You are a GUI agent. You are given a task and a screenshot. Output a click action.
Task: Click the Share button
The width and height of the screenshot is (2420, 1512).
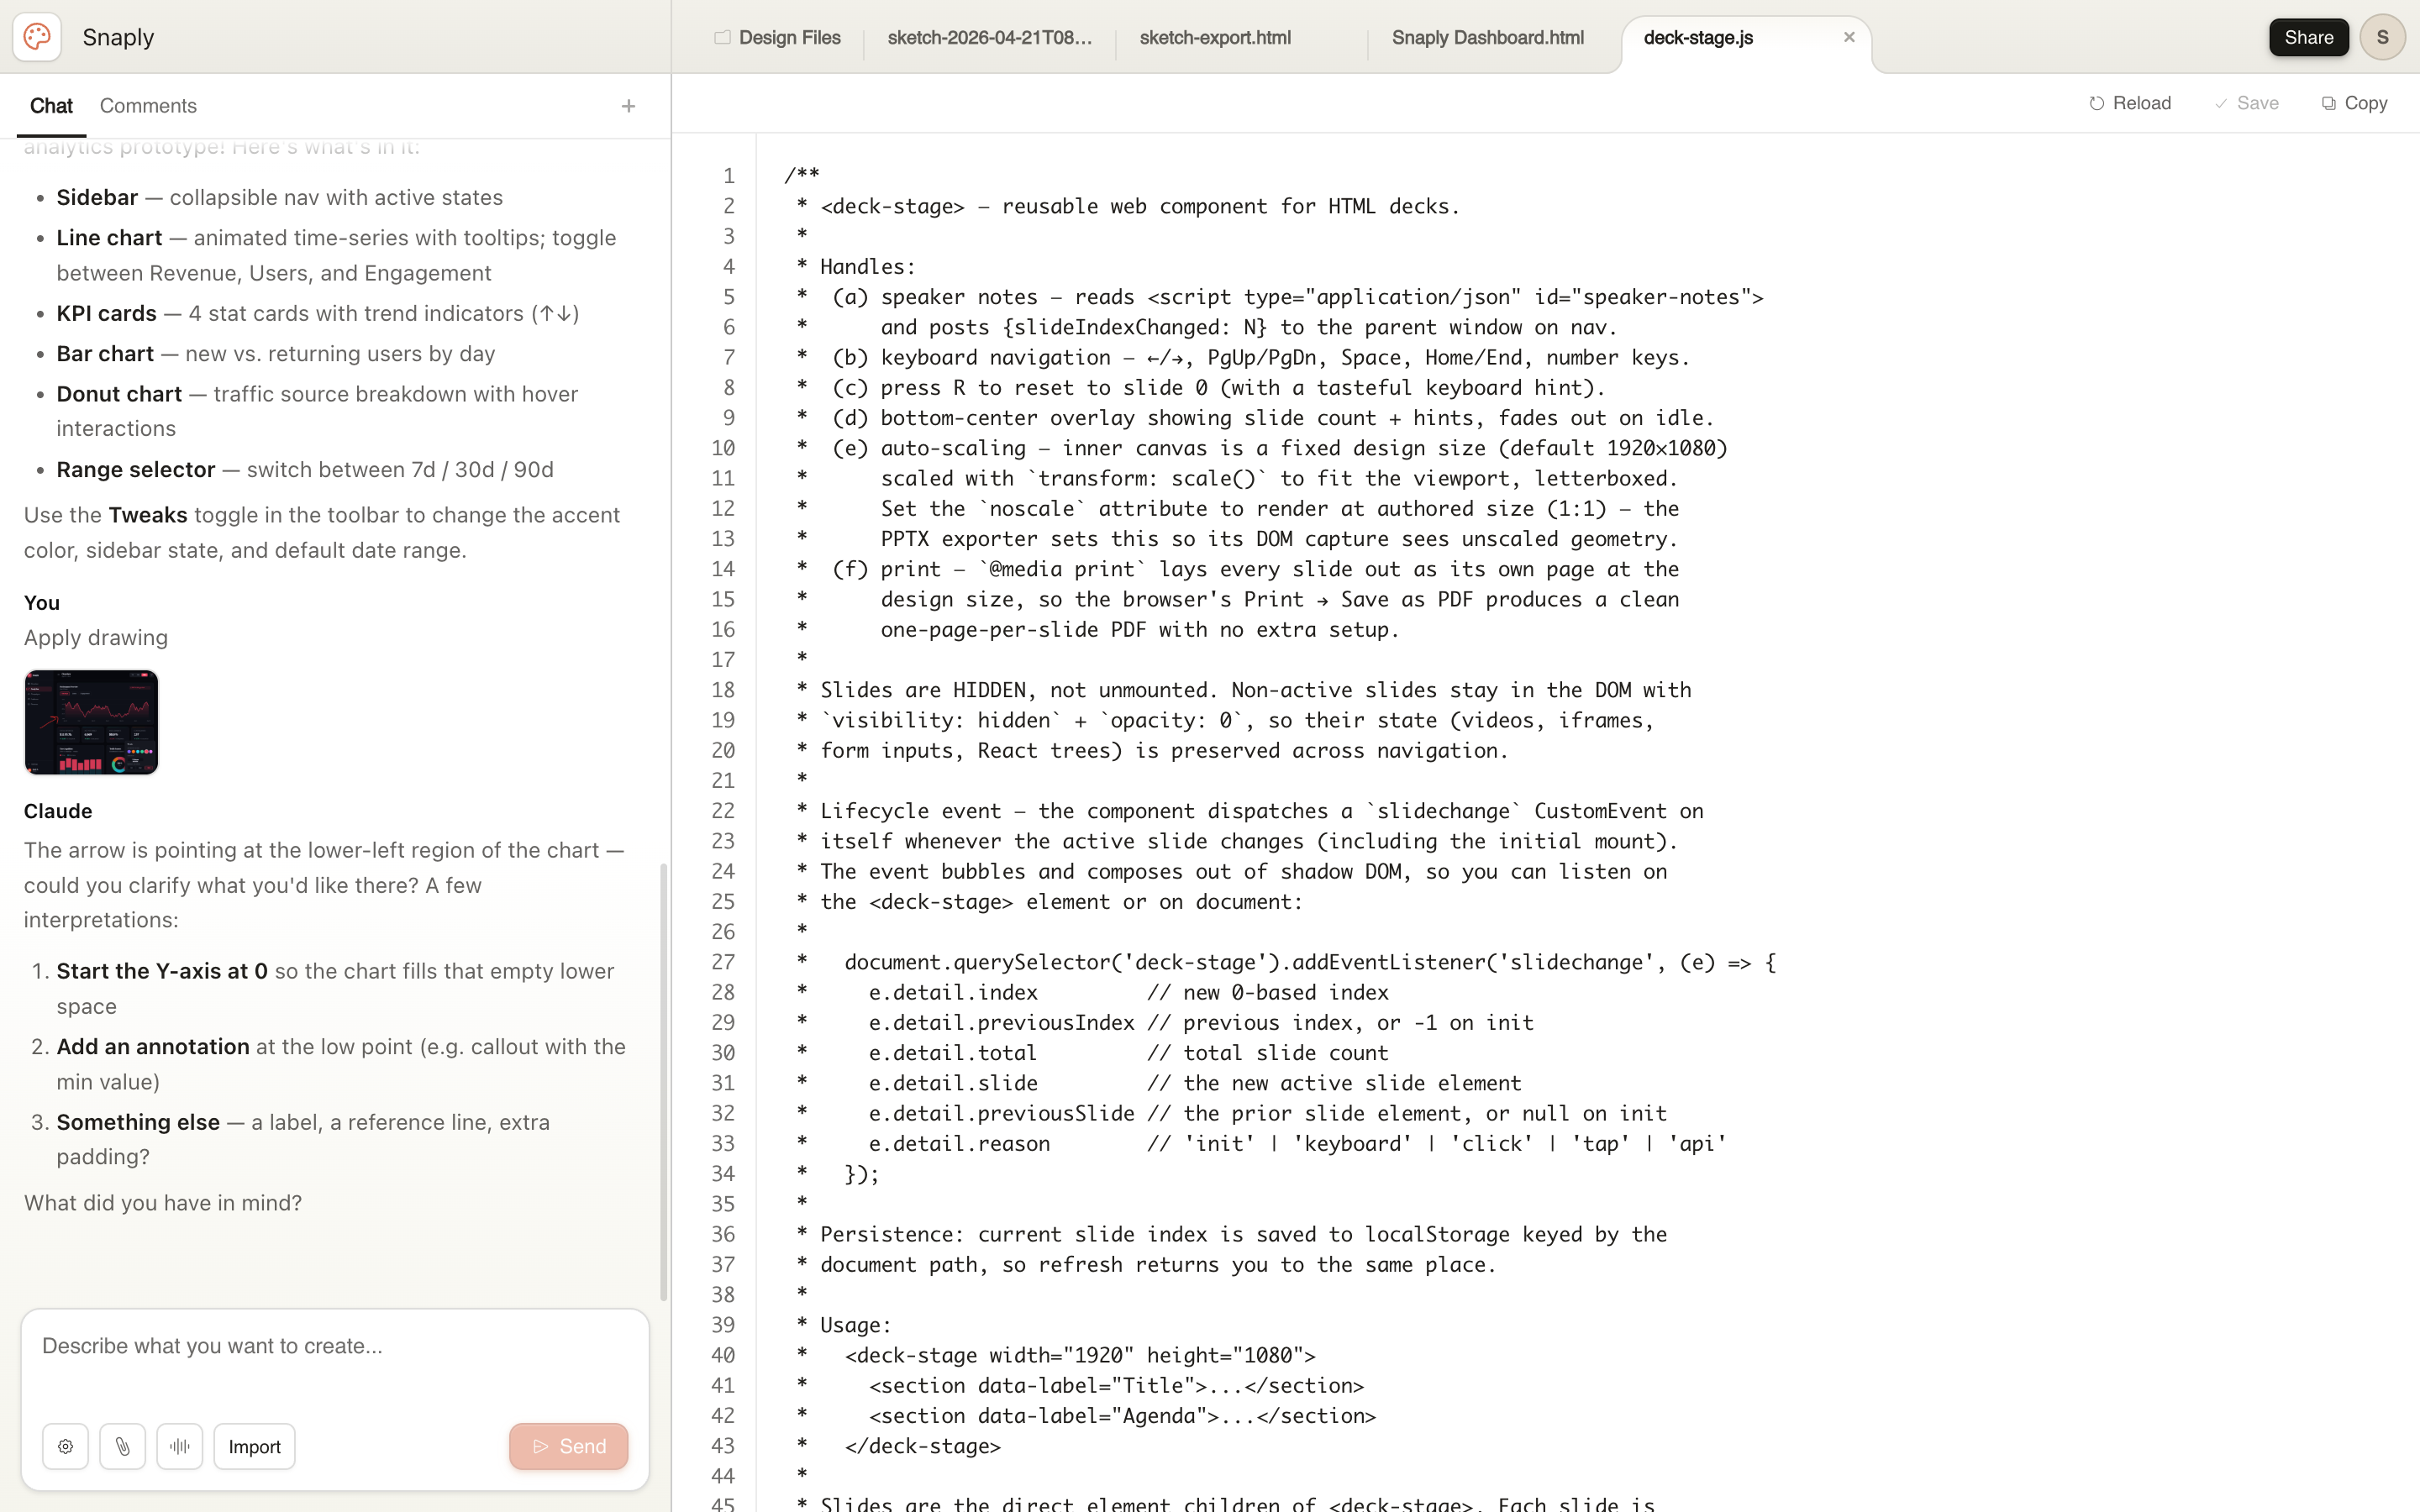pyautogui.click(x=2308, y=37)
